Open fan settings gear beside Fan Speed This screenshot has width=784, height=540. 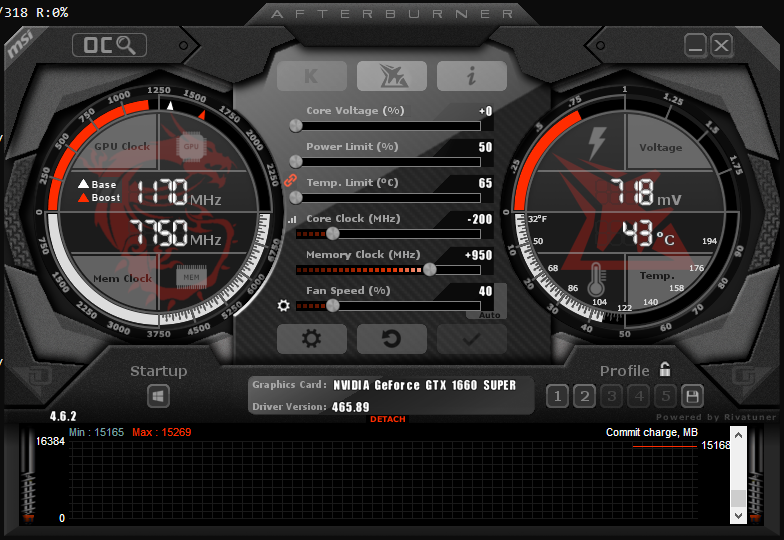[x=284, y=305]
